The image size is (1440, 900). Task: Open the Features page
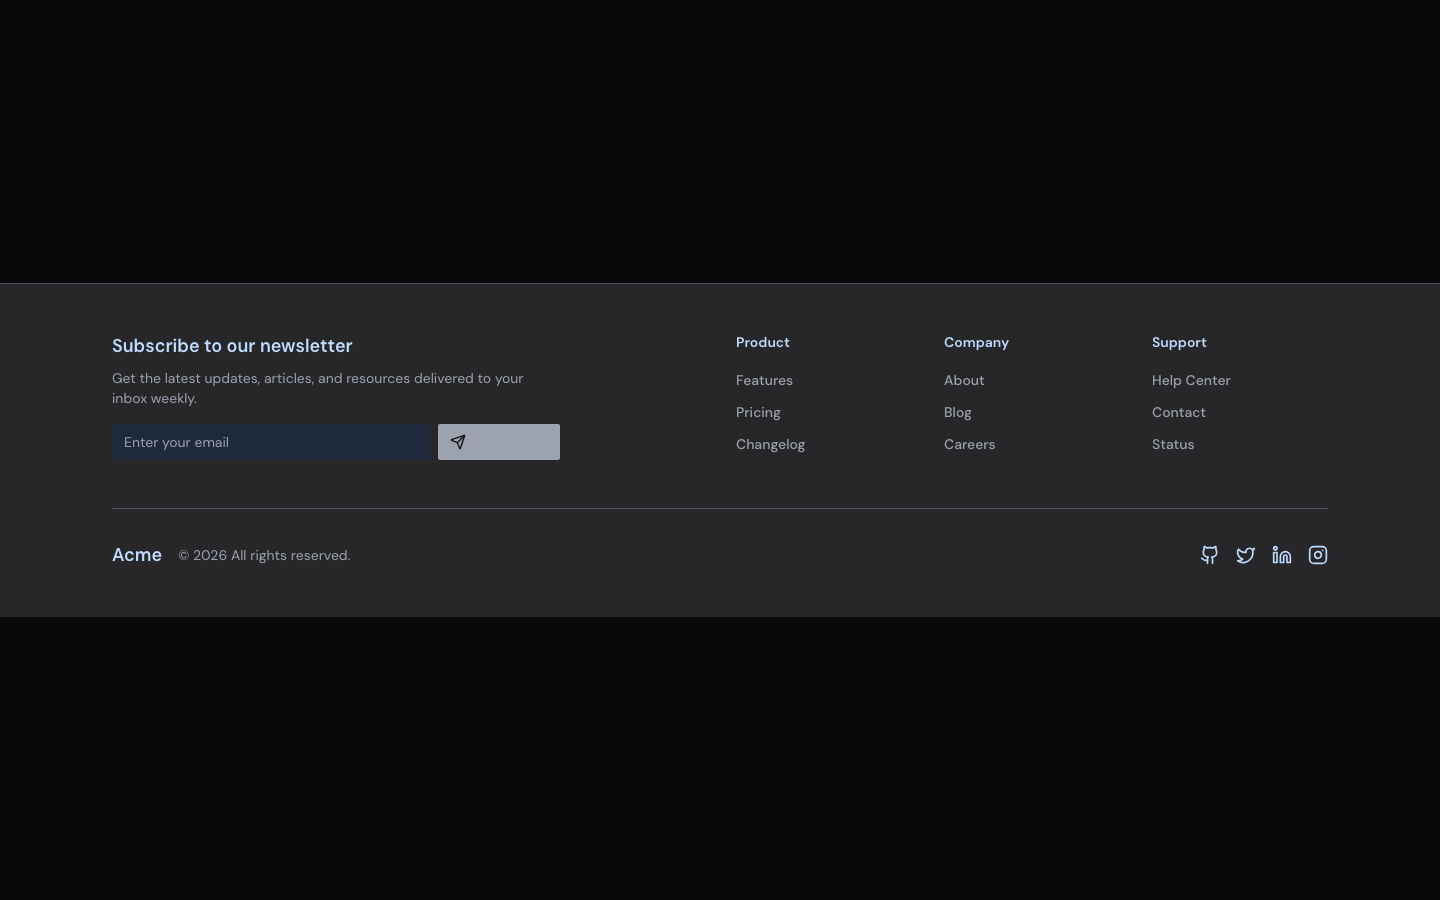pos(764,380)
